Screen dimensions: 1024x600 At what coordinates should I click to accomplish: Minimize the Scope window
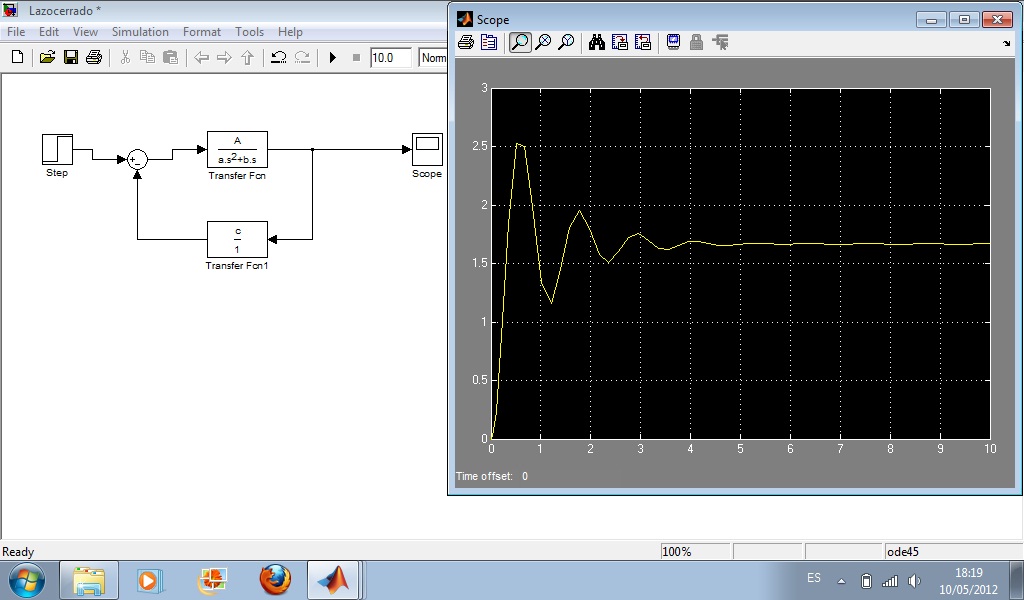931,20
